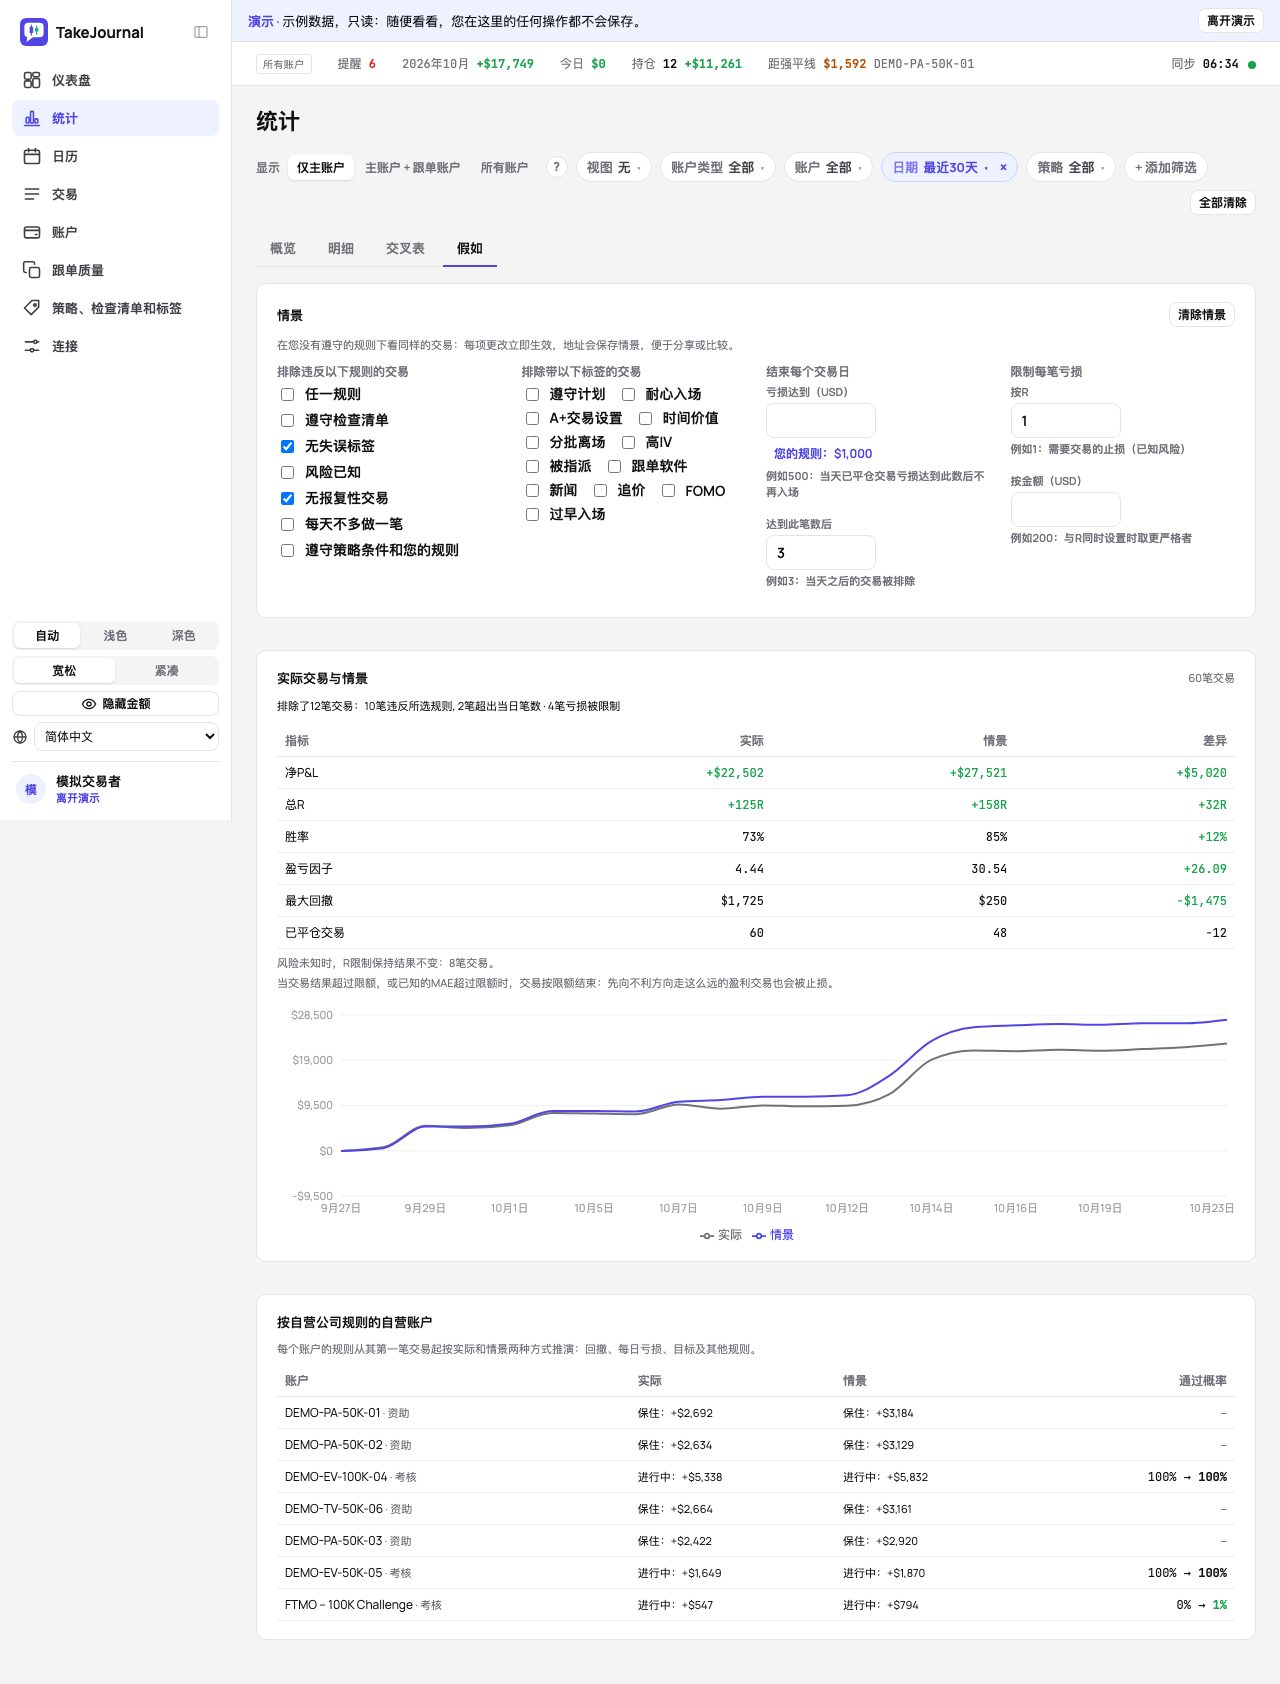
Task: Click the 连接 sliders icon
Action: click(x=32, y=346)
